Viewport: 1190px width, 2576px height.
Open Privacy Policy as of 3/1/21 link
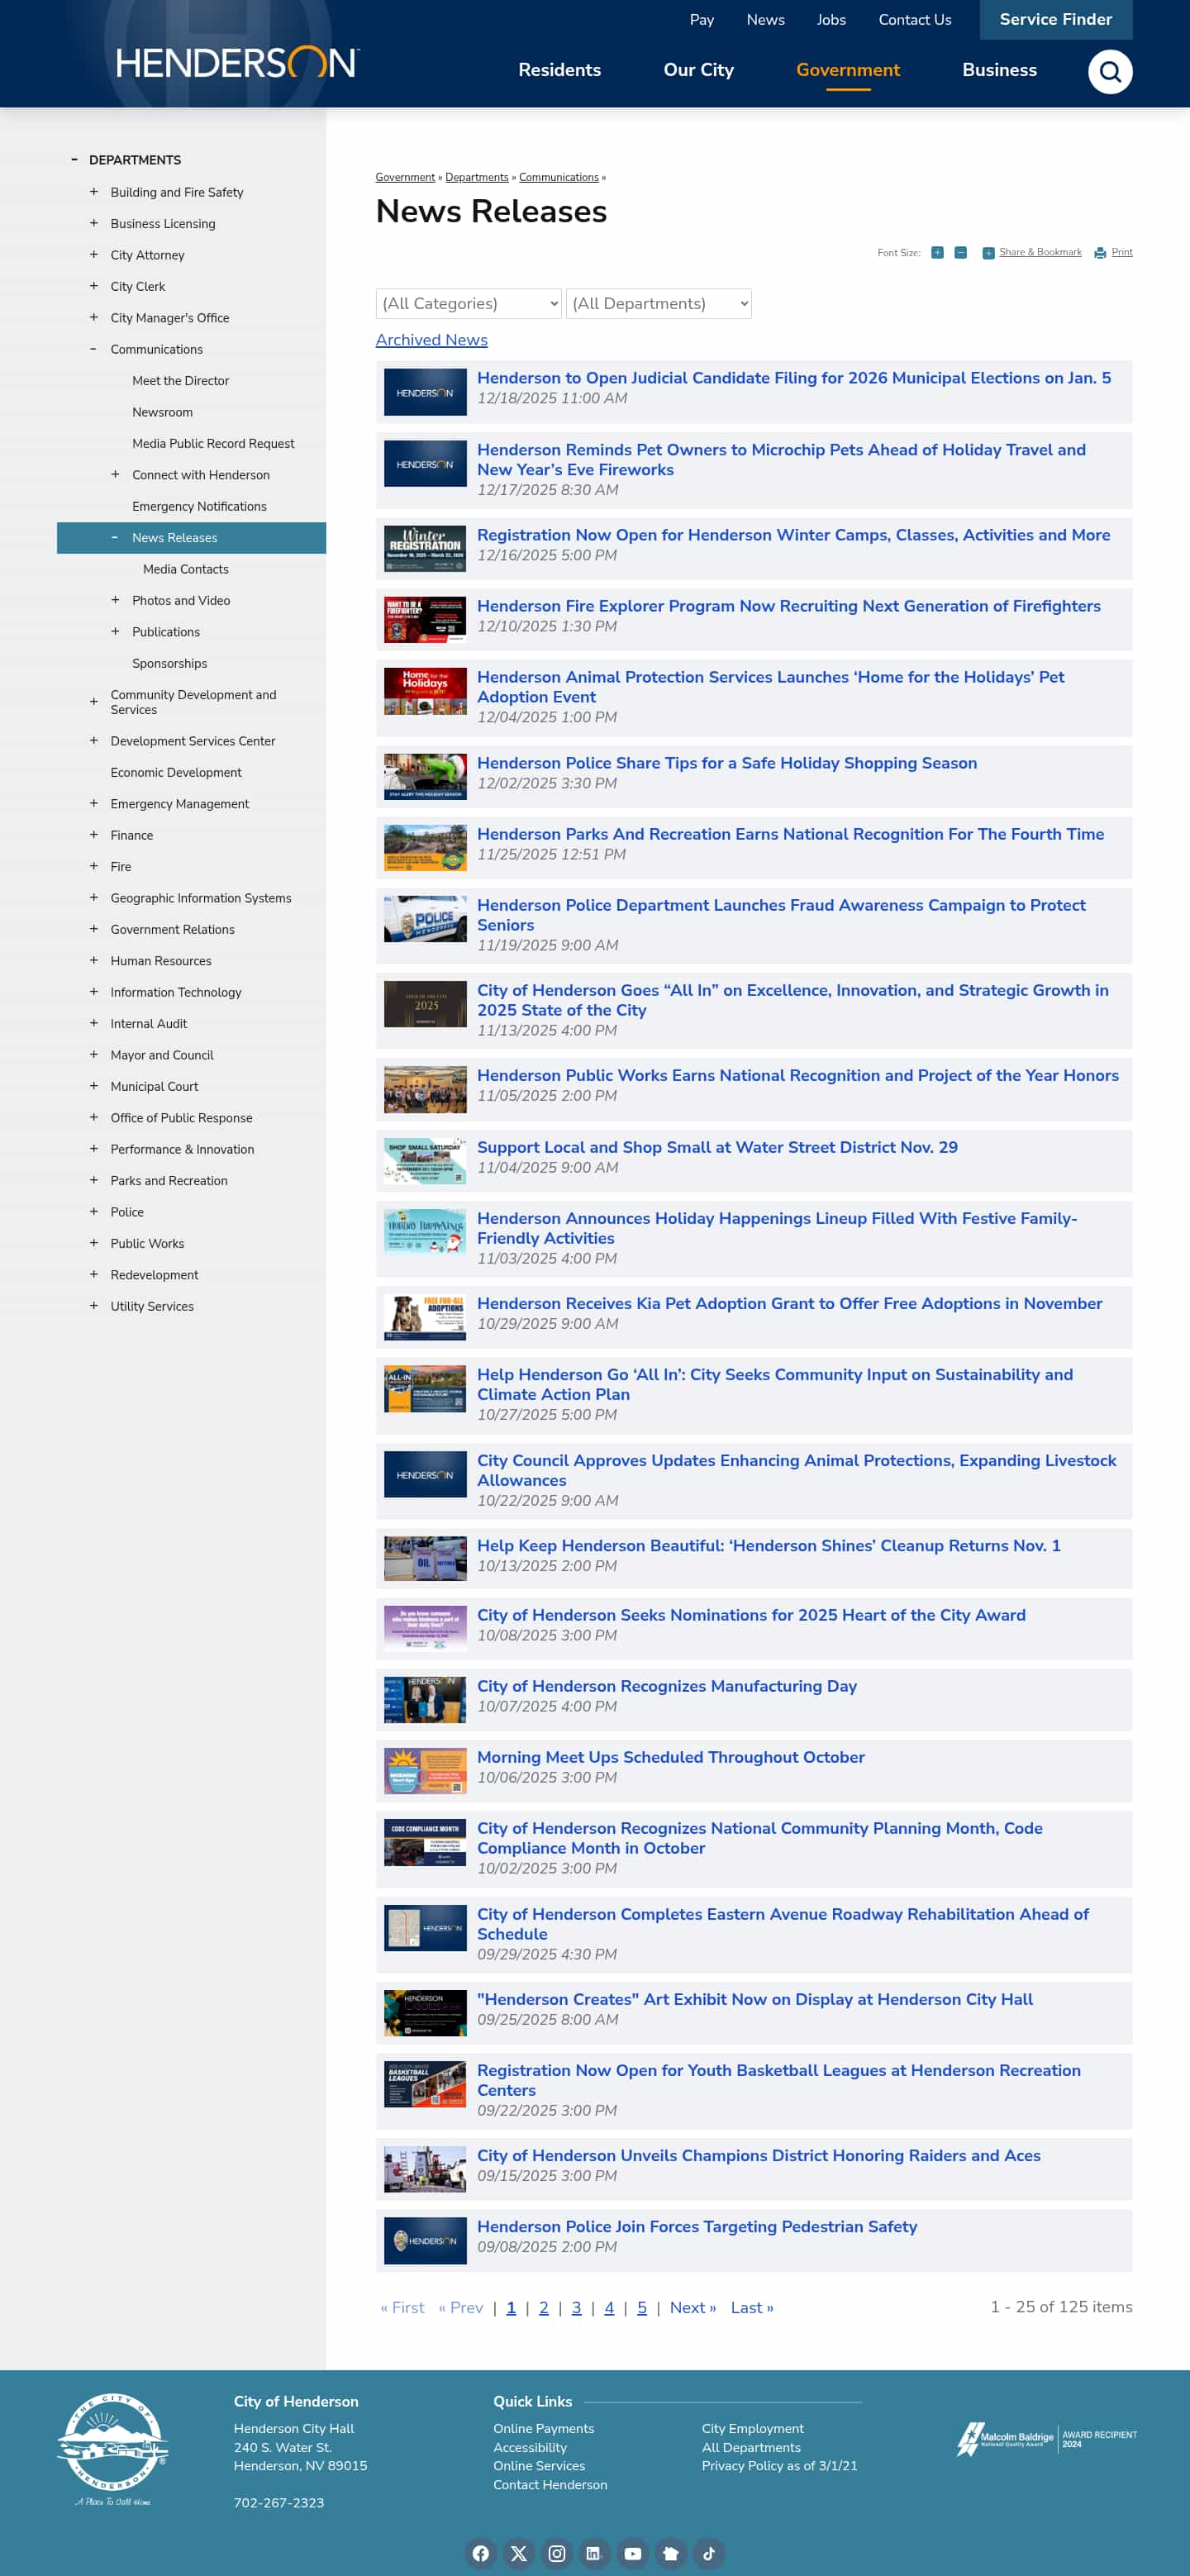[x=779, y=2465]
